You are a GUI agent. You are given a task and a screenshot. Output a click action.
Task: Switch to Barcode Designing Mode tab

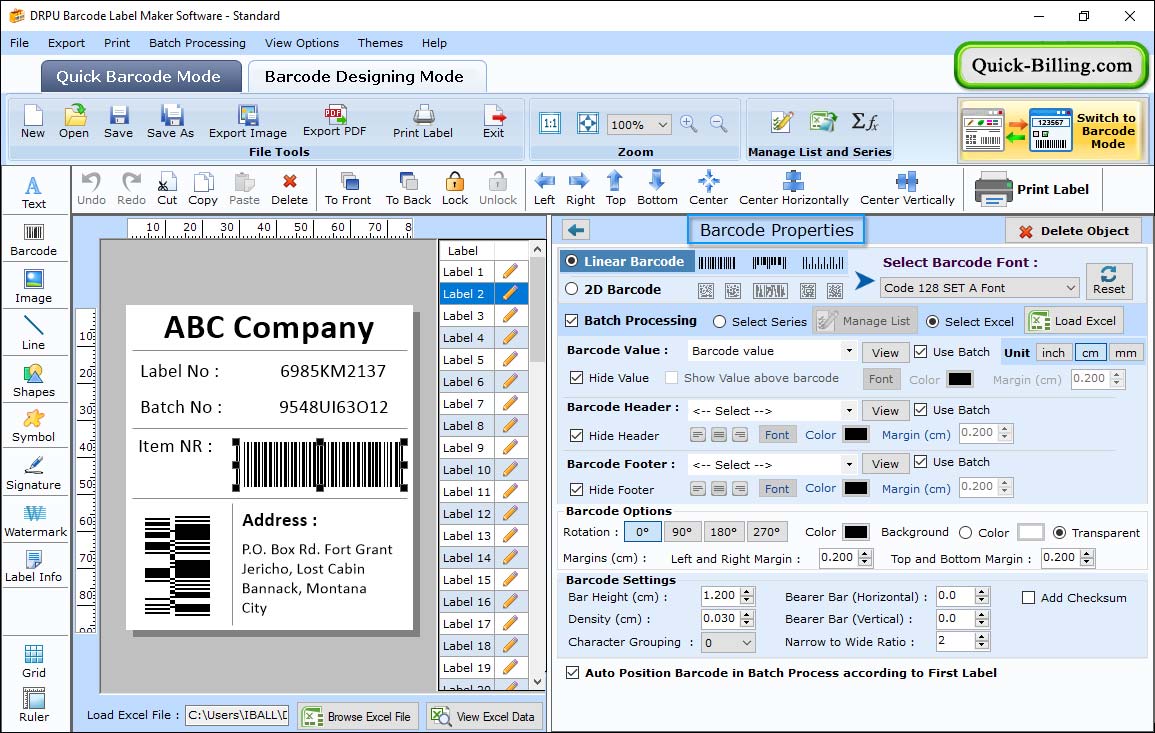(365, 77)
